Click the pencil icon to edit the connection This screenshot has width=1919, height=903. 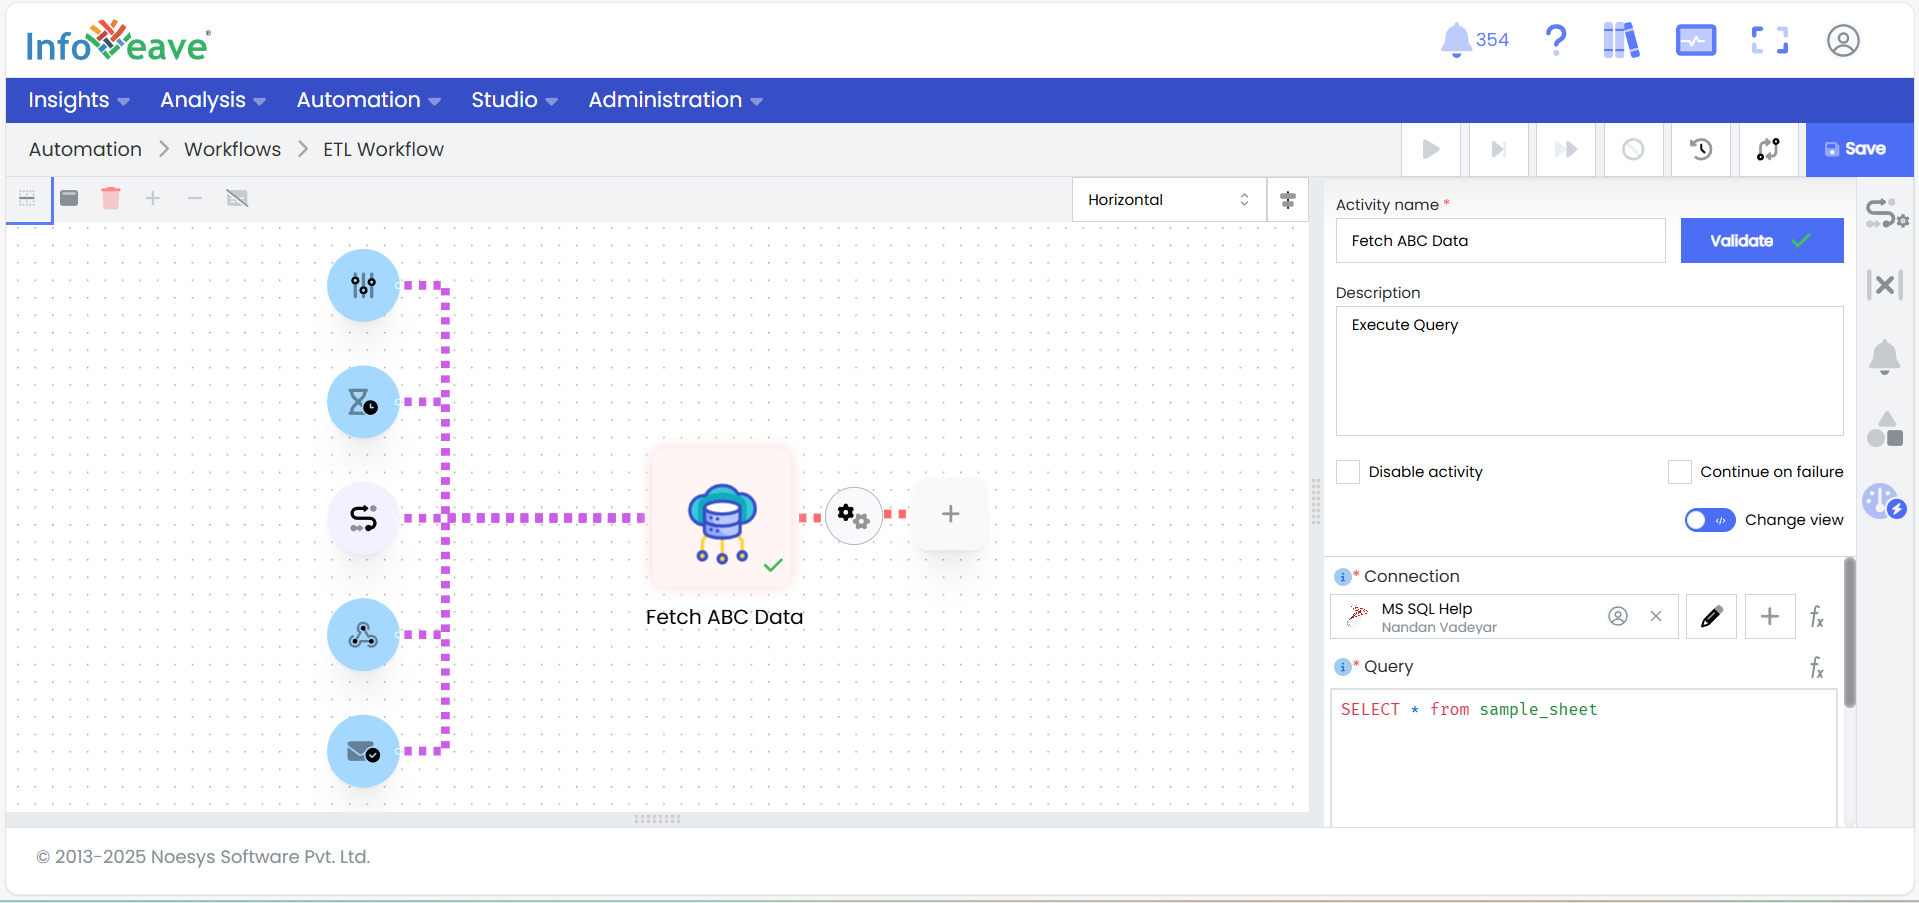1711,616
